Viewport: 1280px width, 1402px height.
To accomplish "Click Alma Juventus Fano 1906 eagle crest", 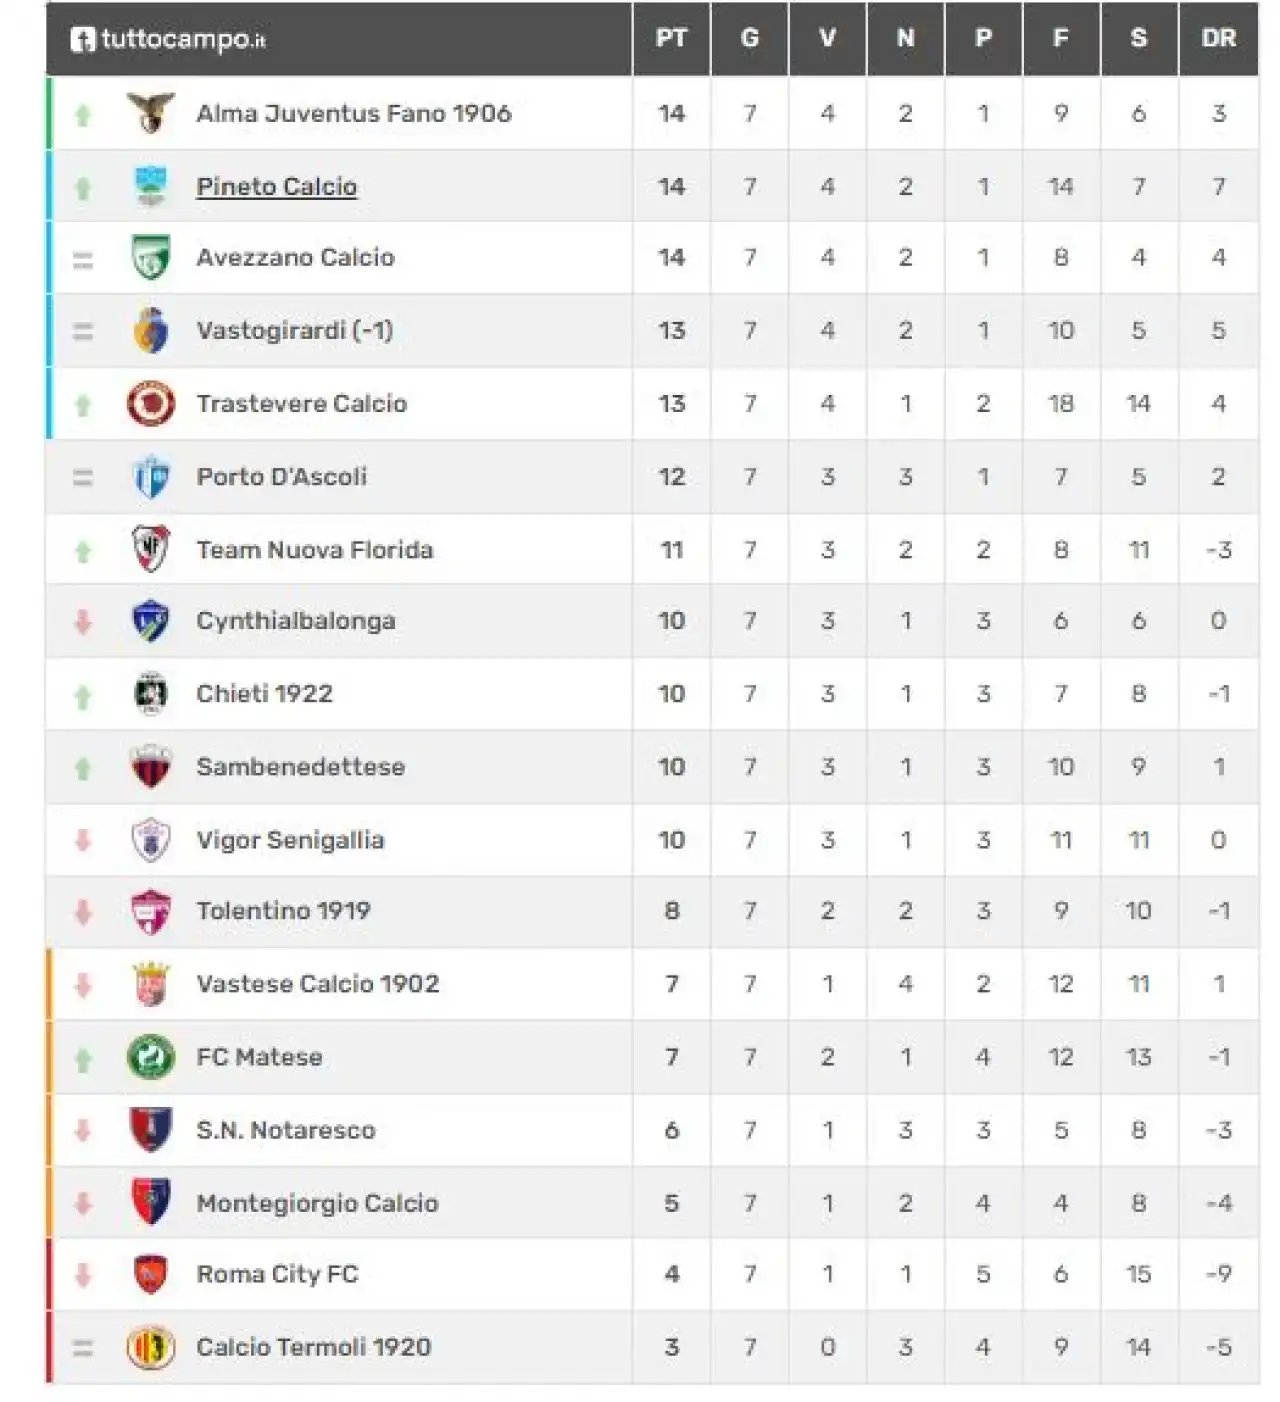I will pyautogui.click(x=151, y=113).
